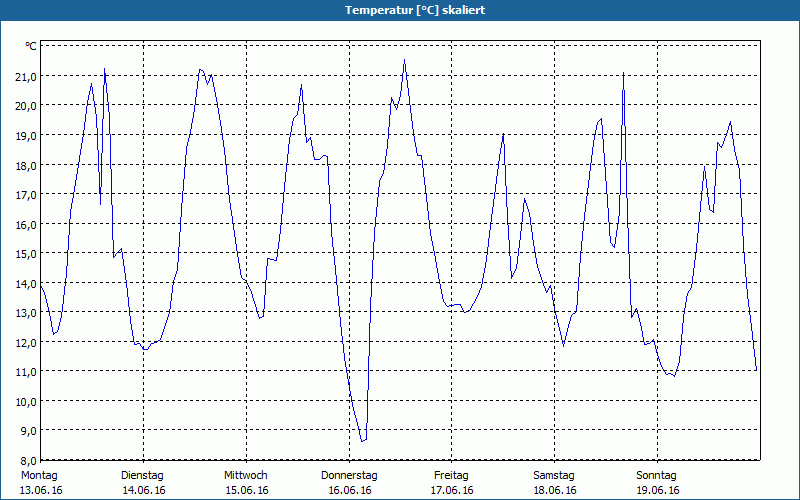Click the date 17.06.16

click(453, 490)
